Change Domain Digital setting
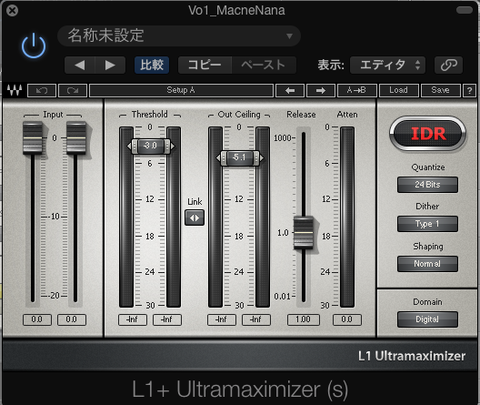 point(427,319)
